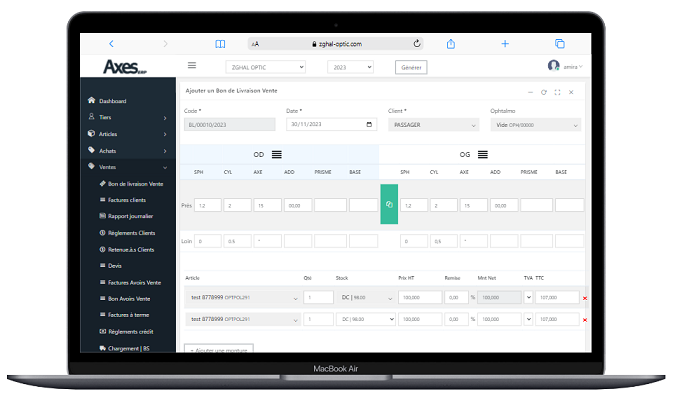
Task: Click the green copy OD to OG button
Action: 389,204
